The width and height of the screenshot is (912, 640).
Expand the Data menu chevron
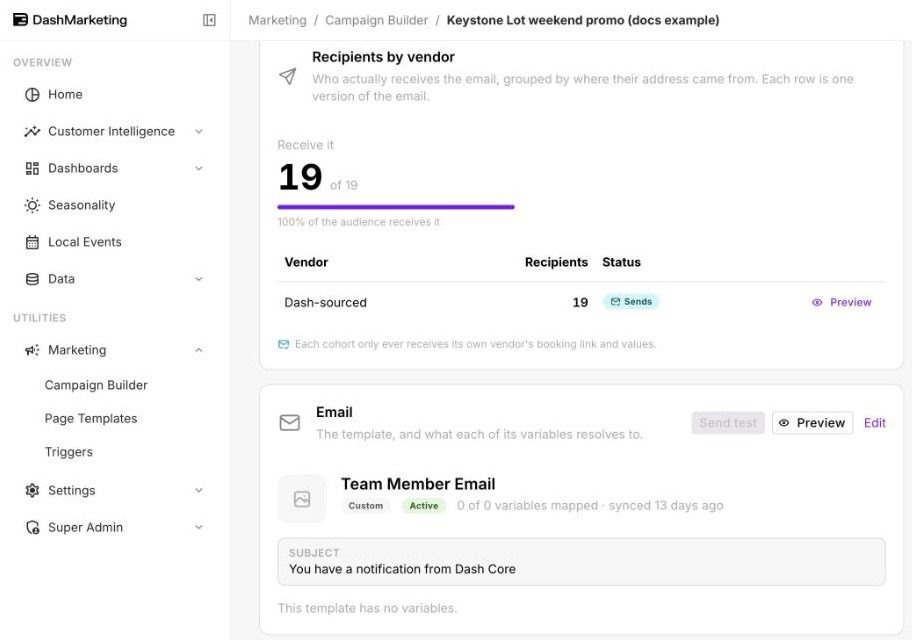(x=199, y=279)
